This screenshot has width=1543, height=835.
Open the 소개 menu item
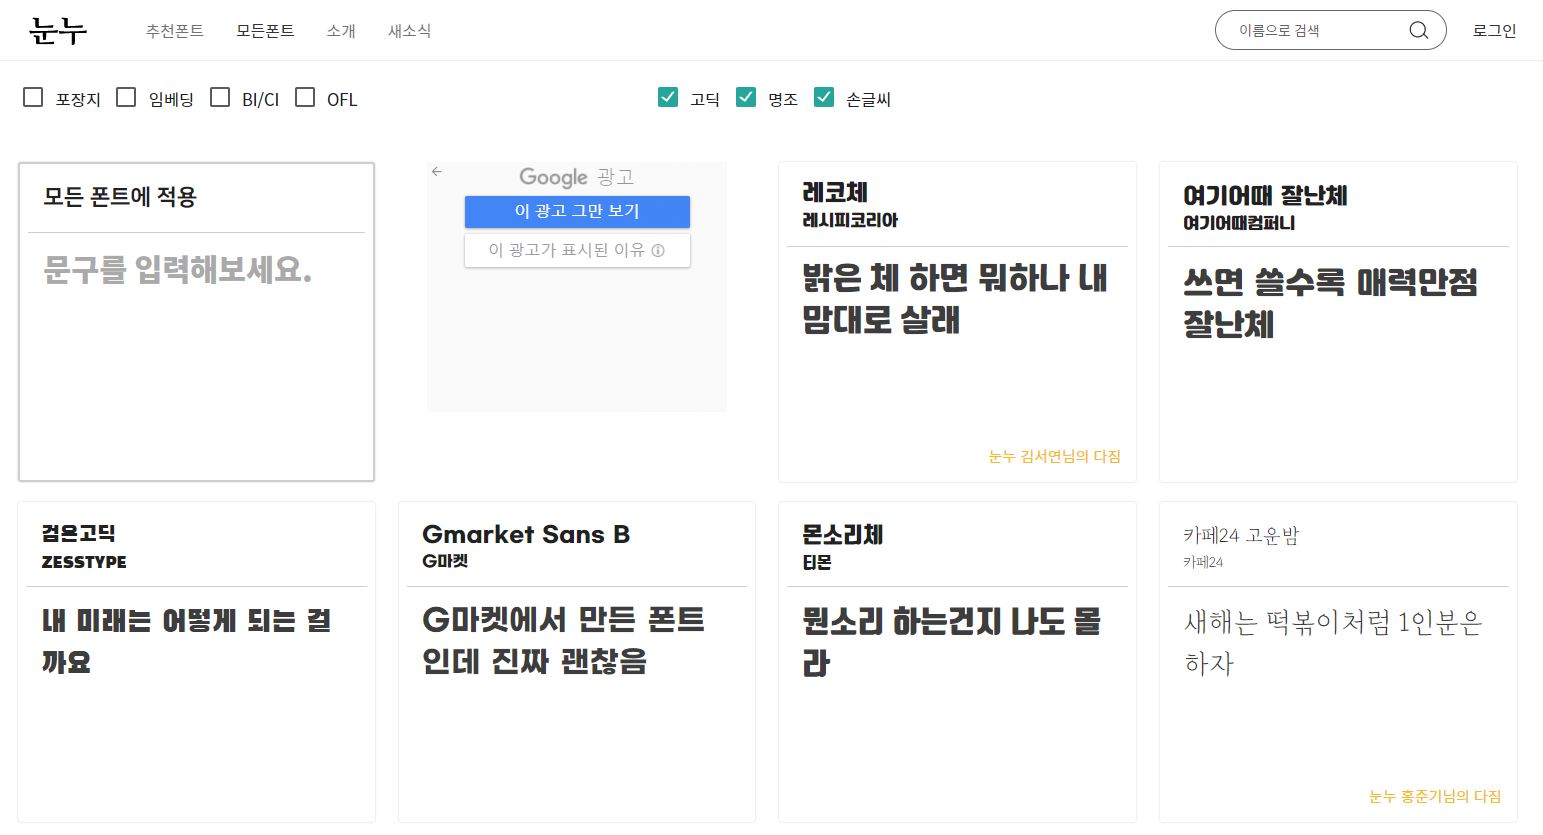click(341, 31)
